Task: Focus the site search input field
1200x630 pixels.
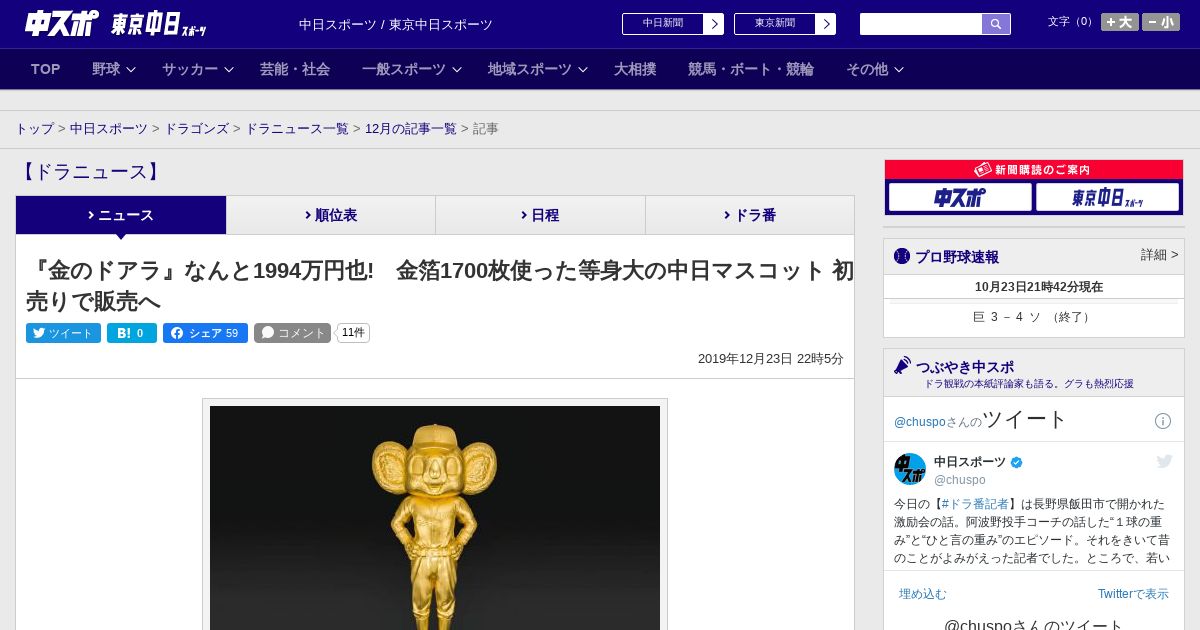Action: 921,24
